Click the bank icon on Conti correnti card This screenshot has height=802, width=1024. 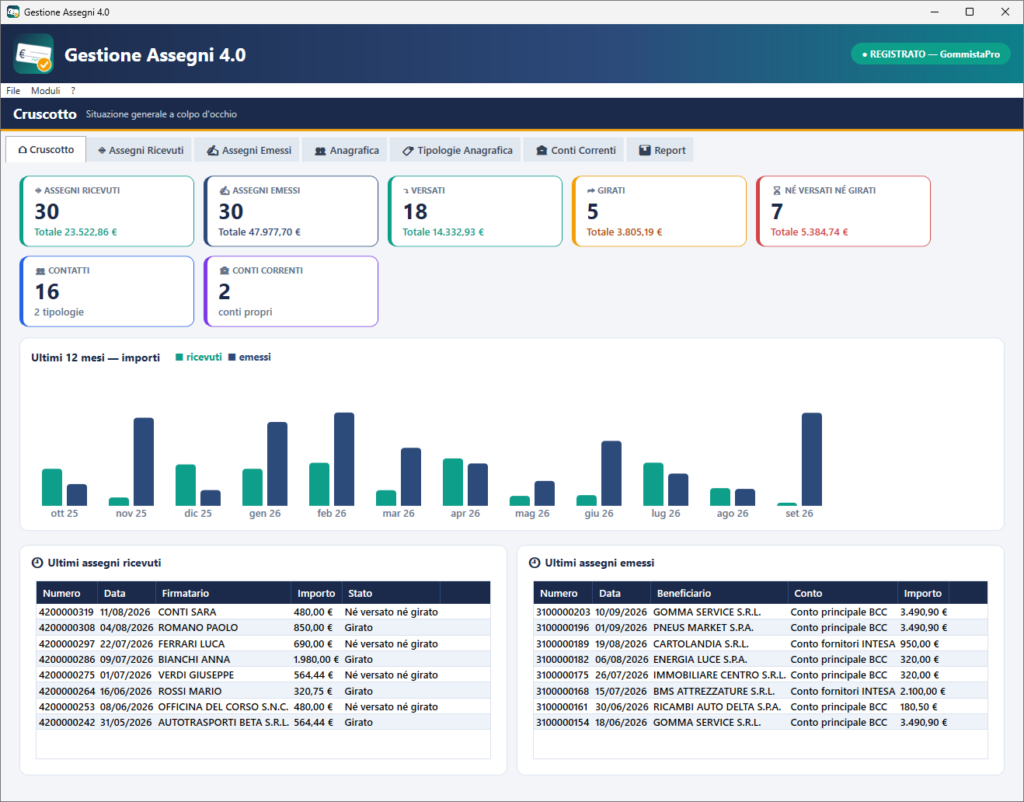(x=224, y=270)
